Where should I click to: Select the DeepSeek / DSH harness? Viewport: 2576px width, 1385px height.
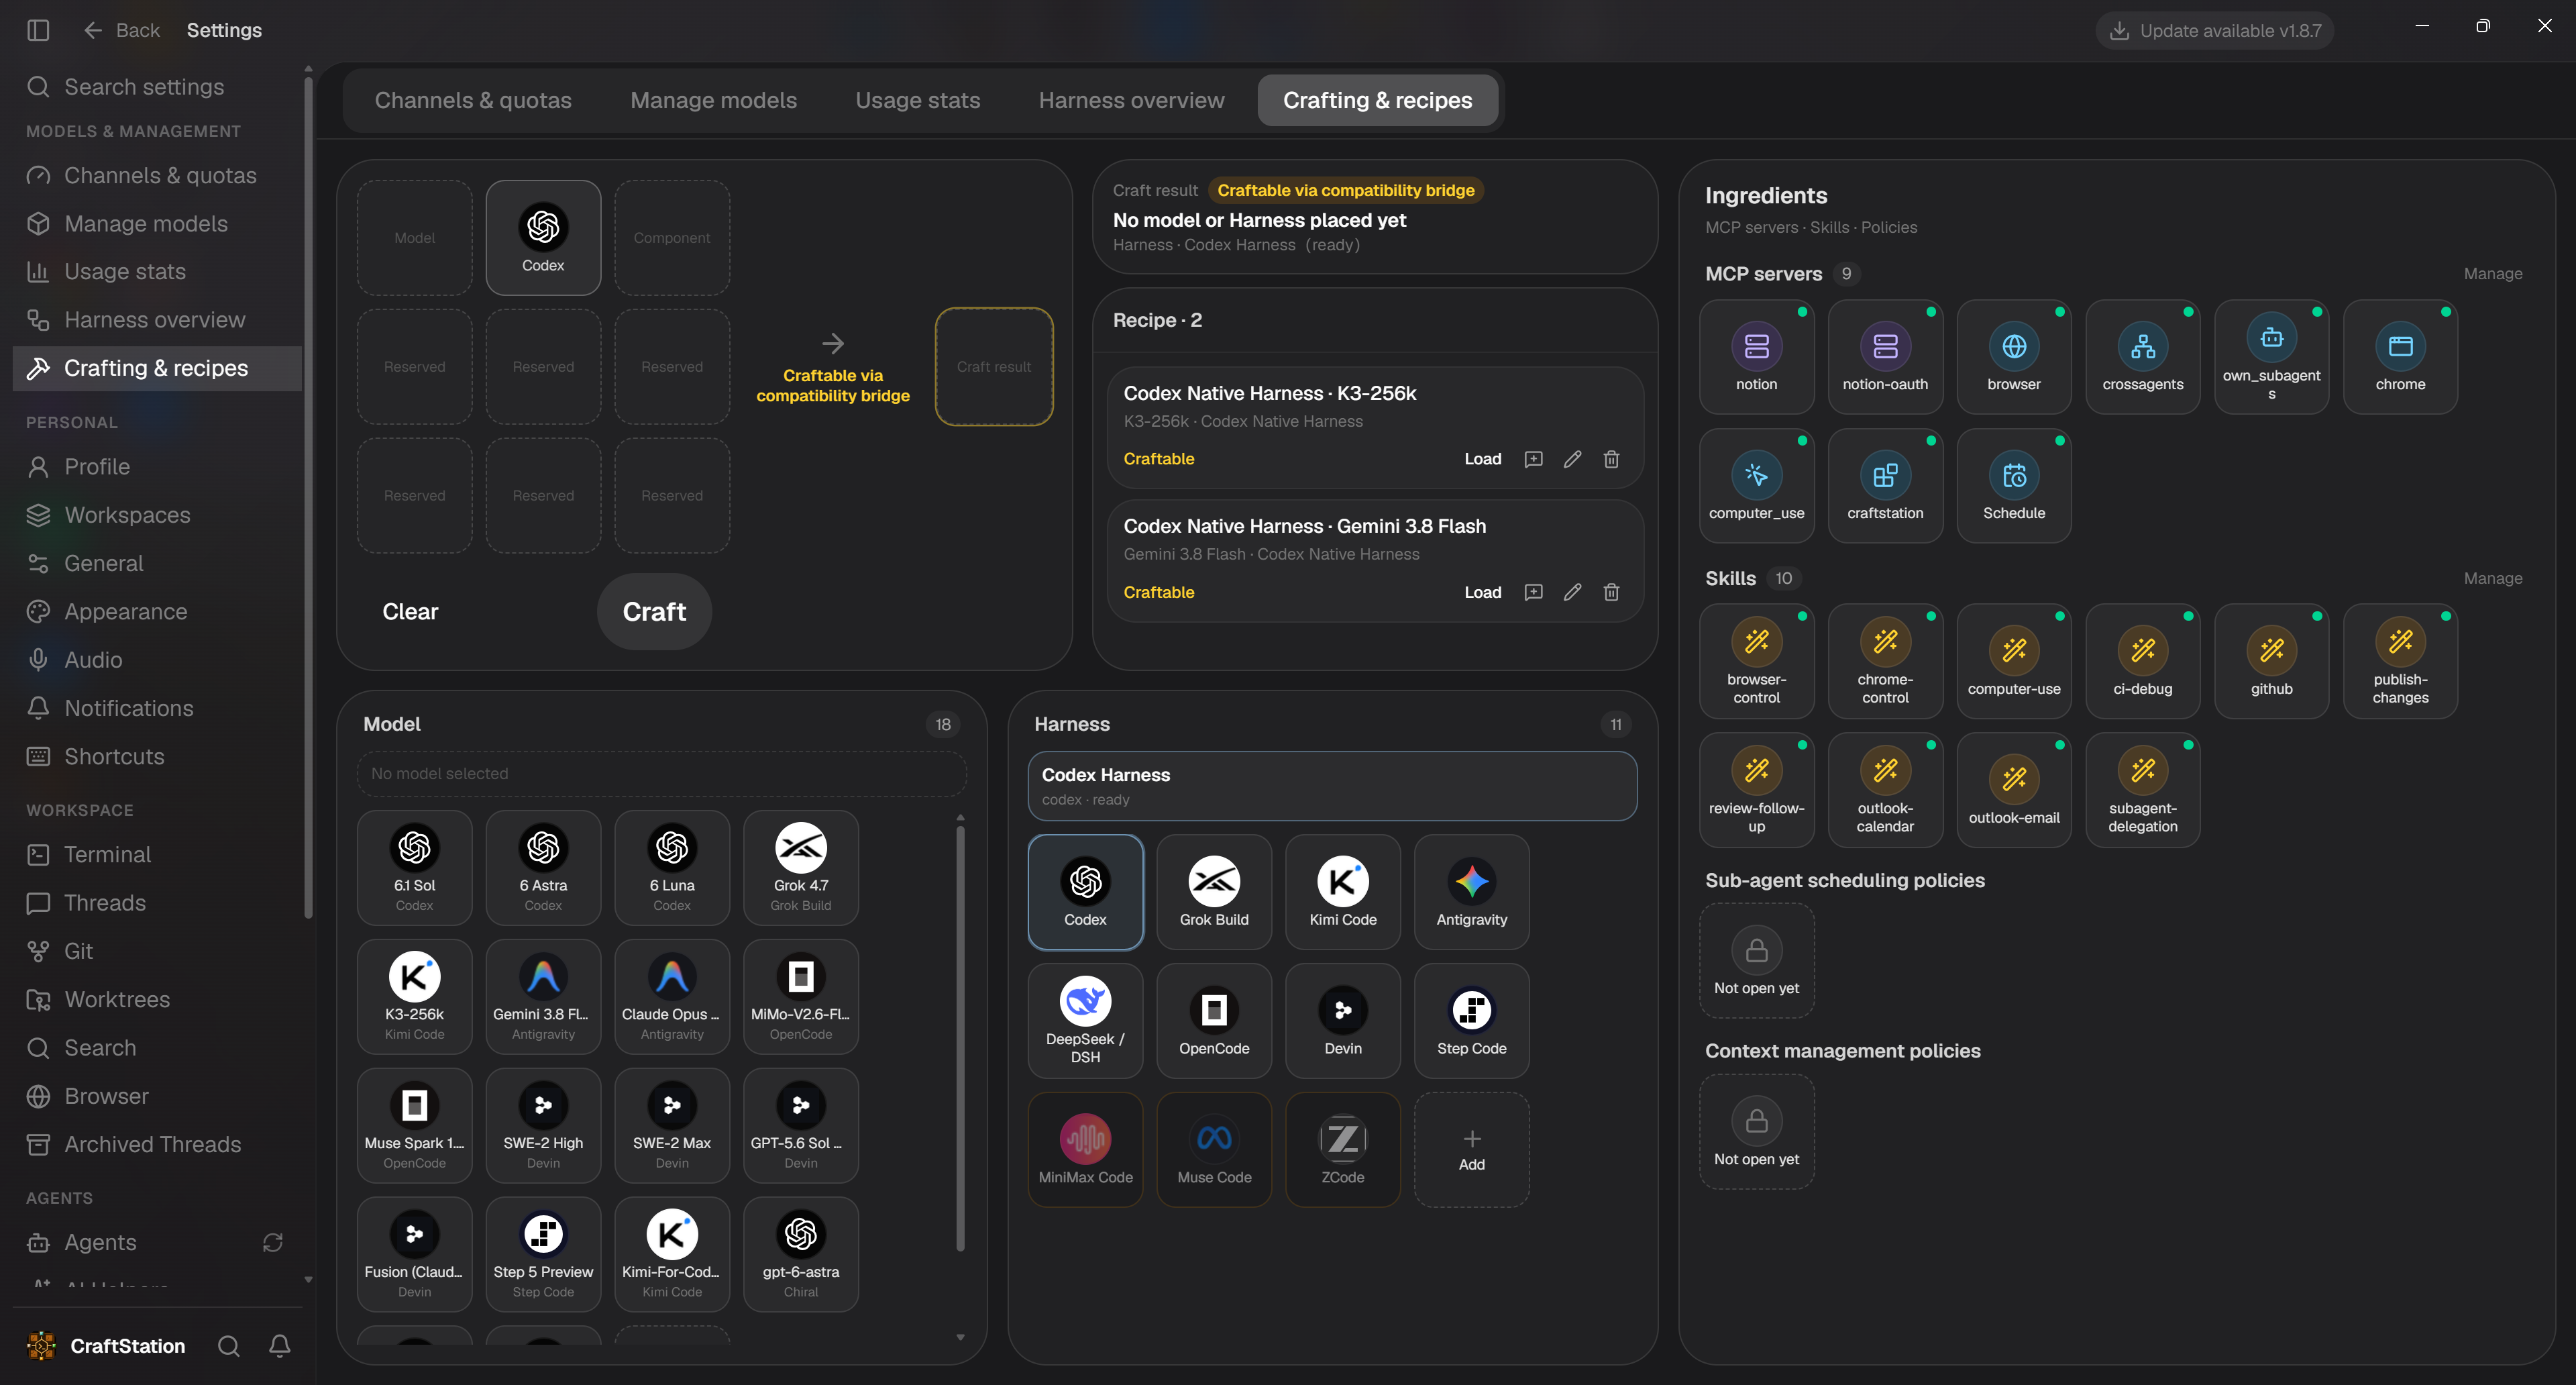click(x=1085, y=1020)
